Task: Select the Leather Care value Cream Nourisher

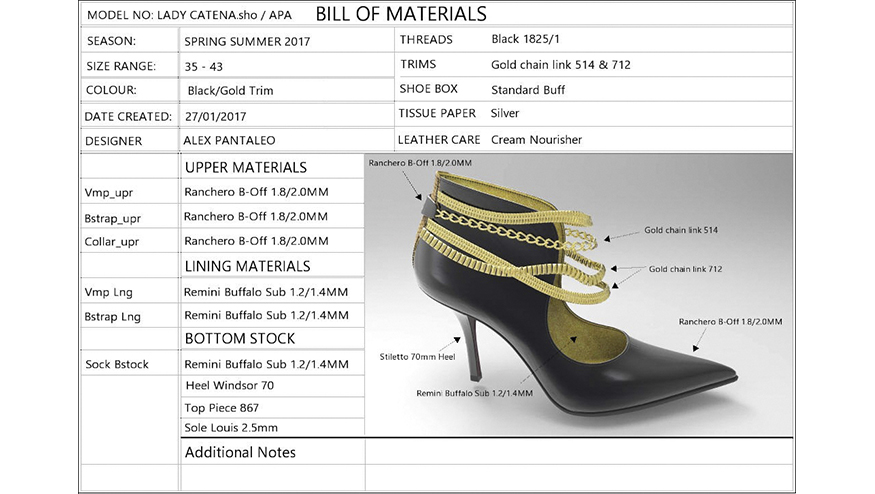Action: (536, 139)
